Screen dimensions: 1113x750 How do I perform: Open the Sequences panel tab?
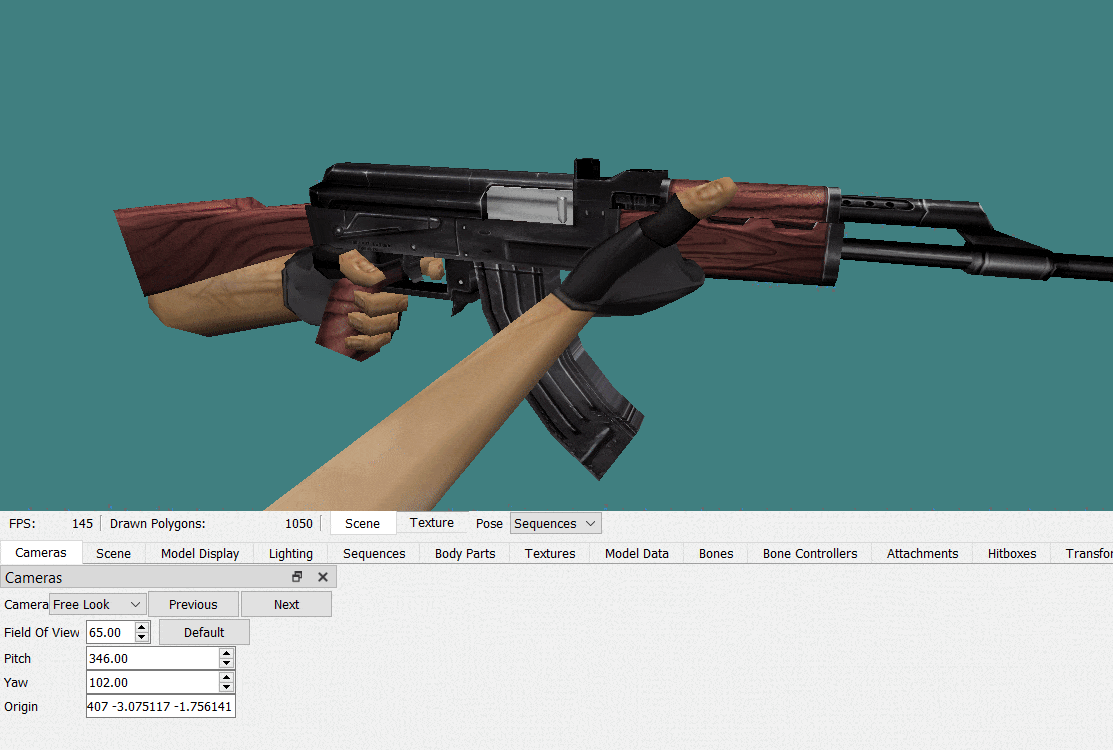point(374,553)
